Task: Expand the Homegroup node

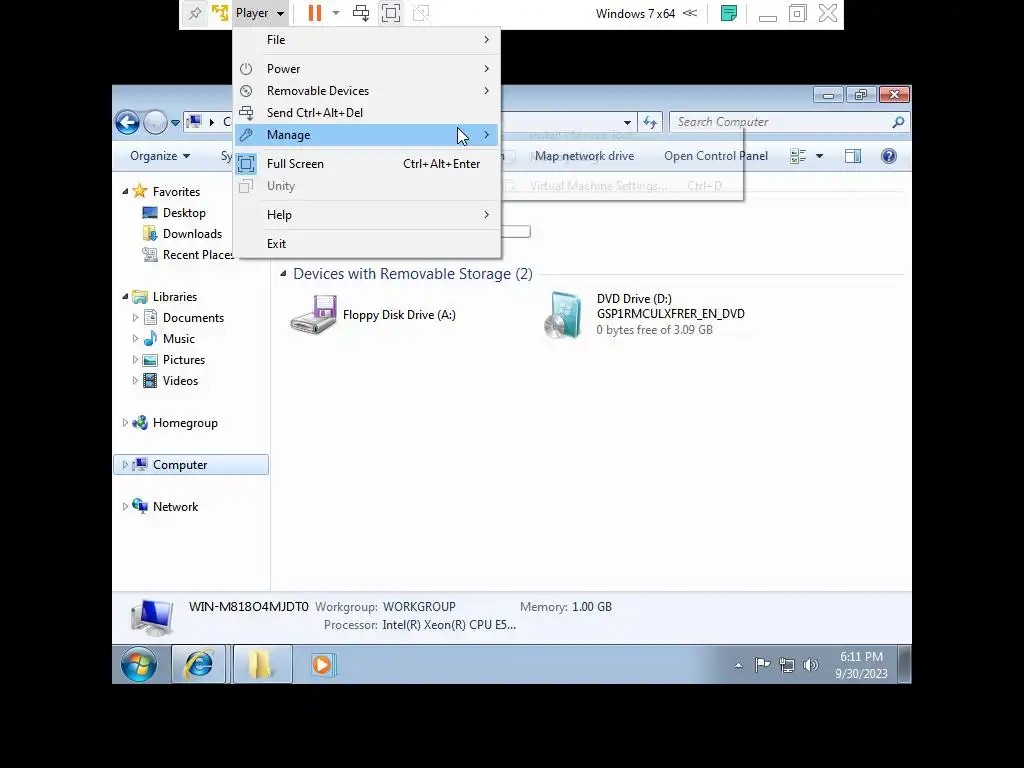Action: 125,423
